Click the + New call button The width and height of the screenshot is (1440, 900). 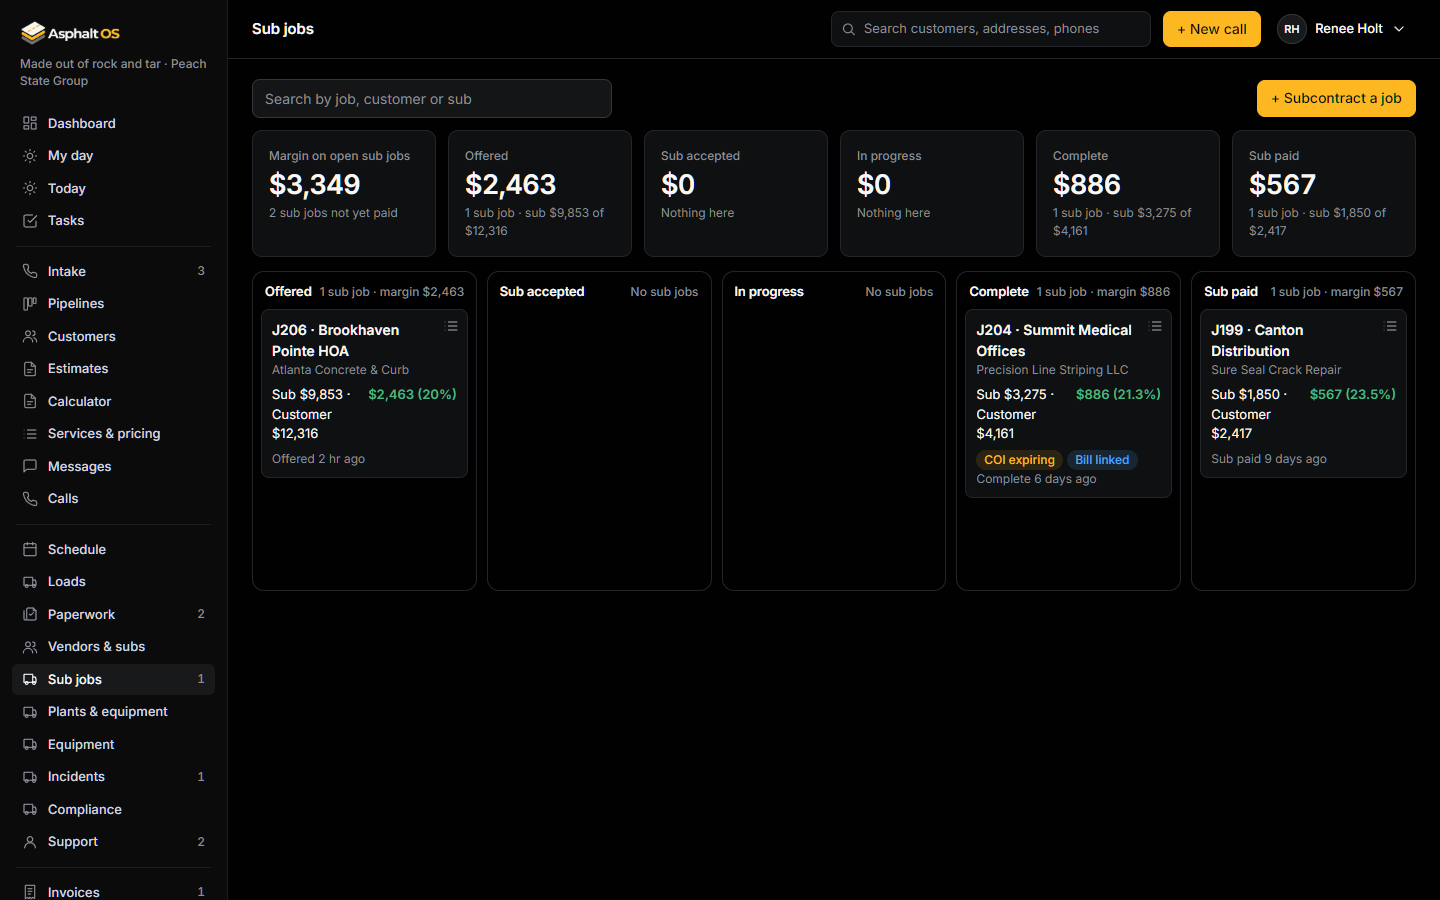coord(1212,29)
